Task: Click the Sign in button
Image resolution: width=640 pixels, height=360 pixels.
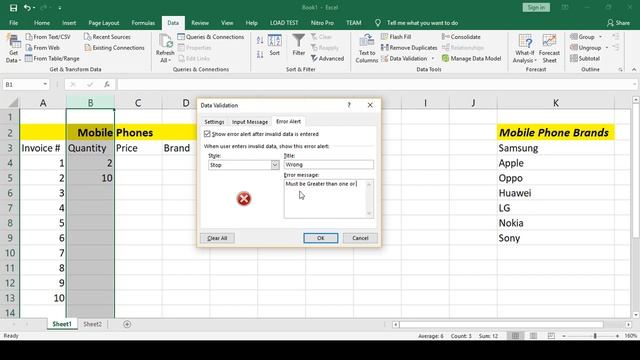Action: (x=536, y=7)
